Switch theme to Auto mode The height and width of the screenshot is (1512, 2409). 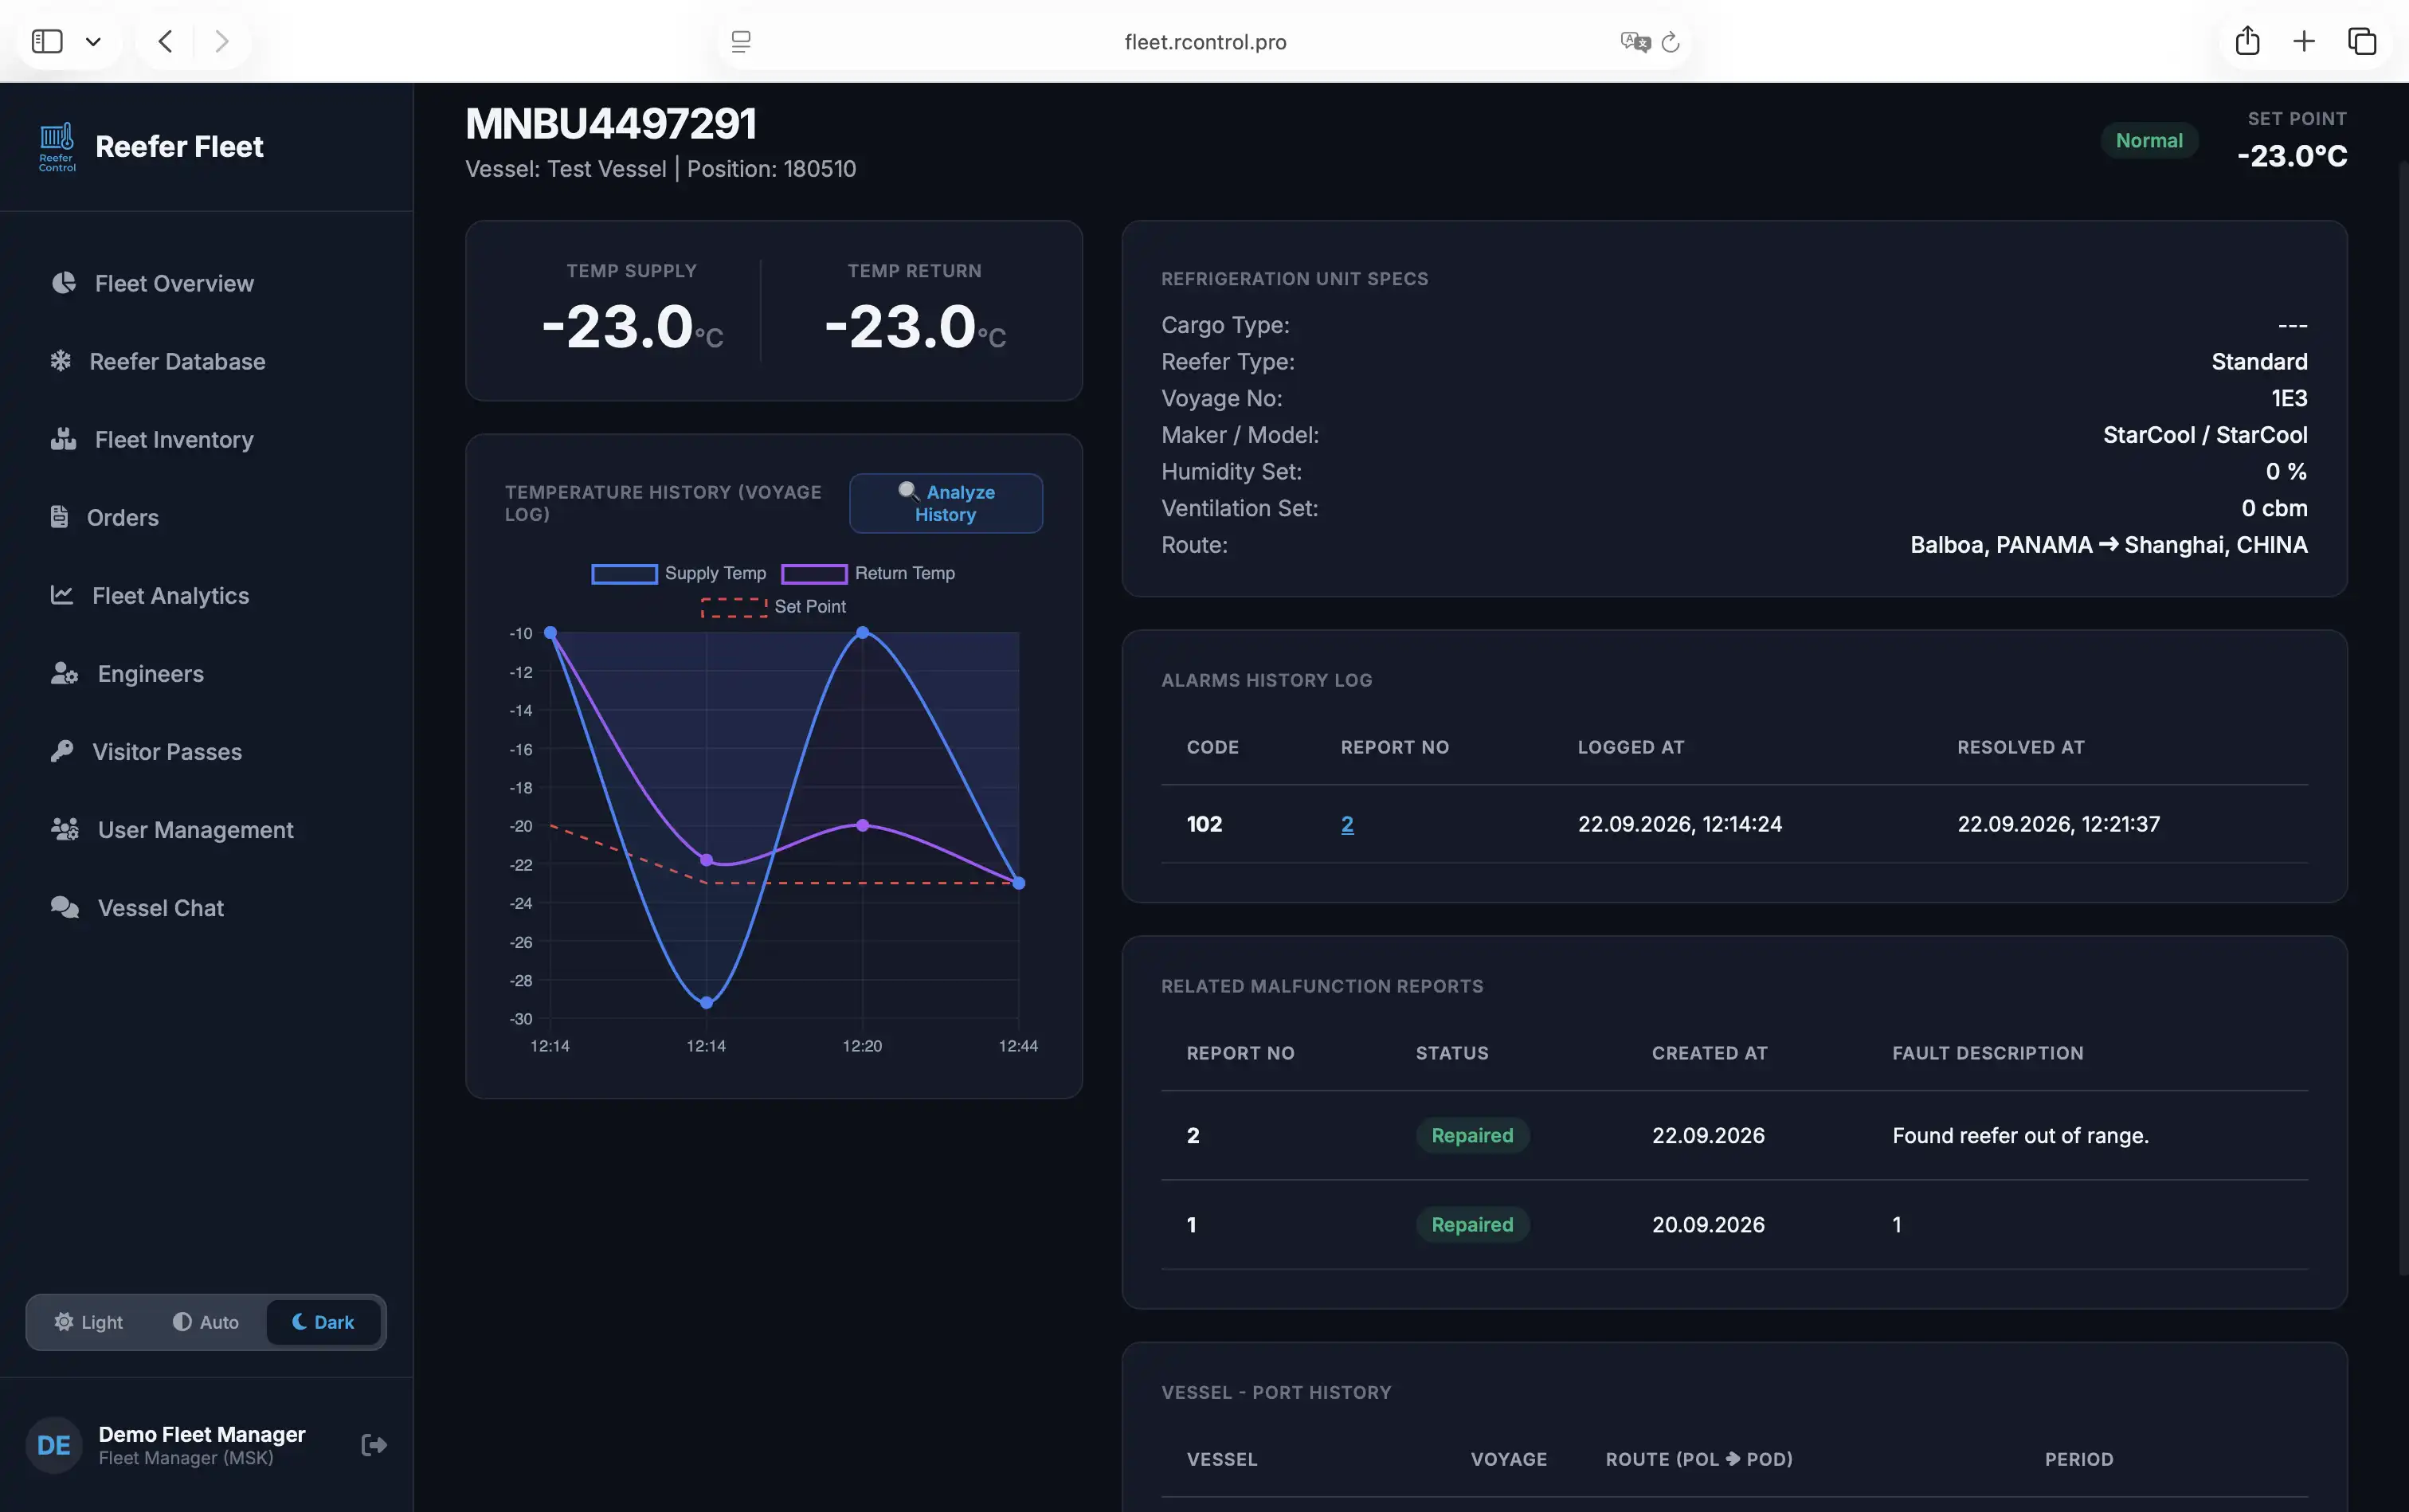coord(206,1322)
